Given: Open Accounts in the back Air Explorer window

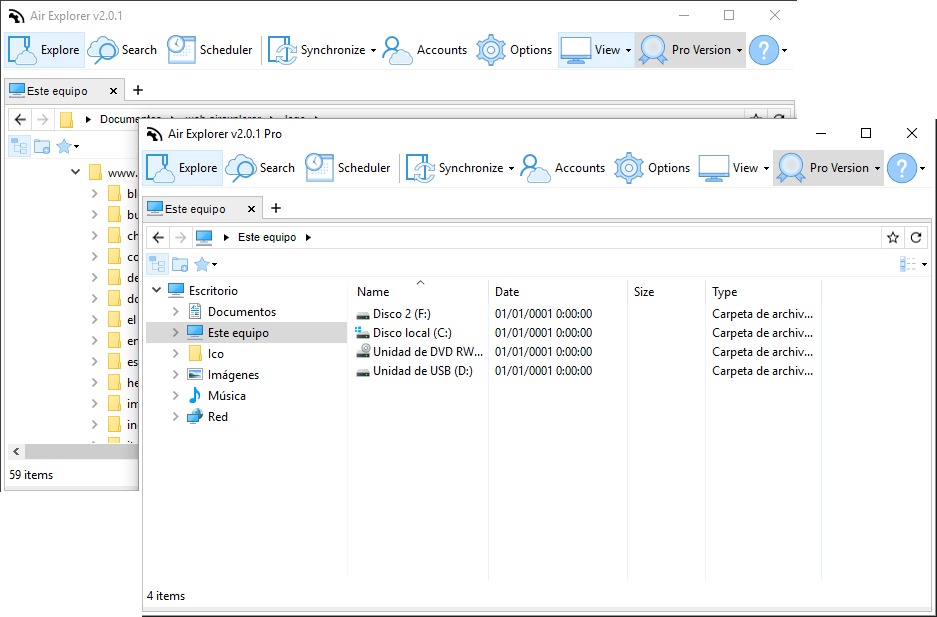Looking at the screenshot, I should pos(424,50).
